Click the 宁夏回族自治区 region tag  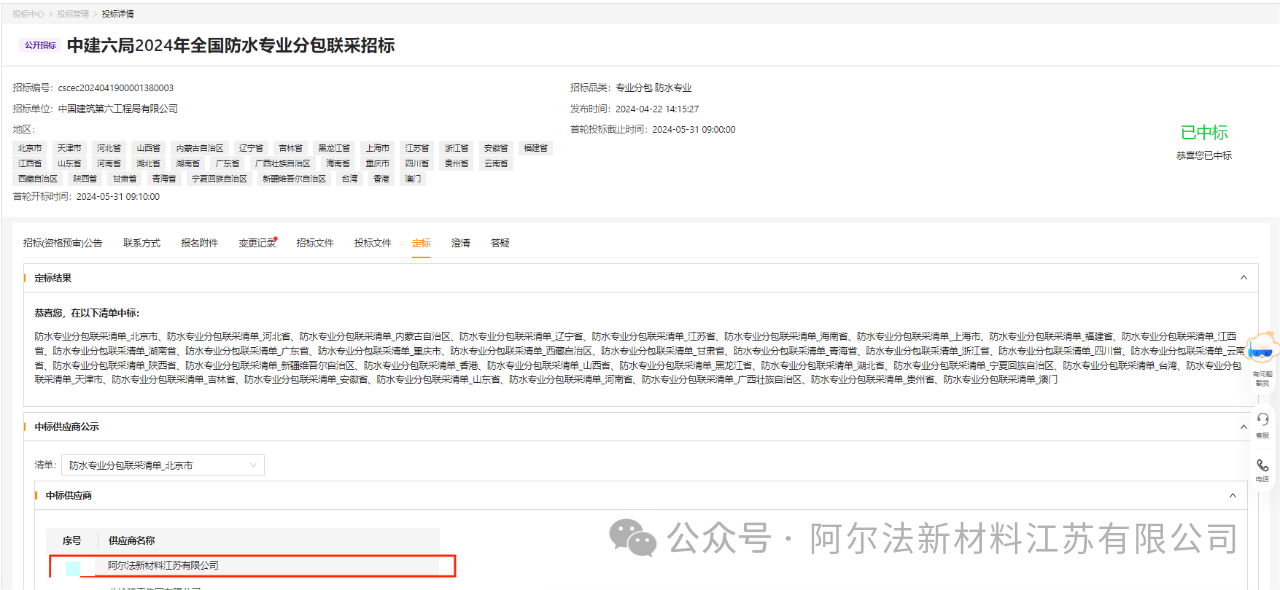point(219,178)
